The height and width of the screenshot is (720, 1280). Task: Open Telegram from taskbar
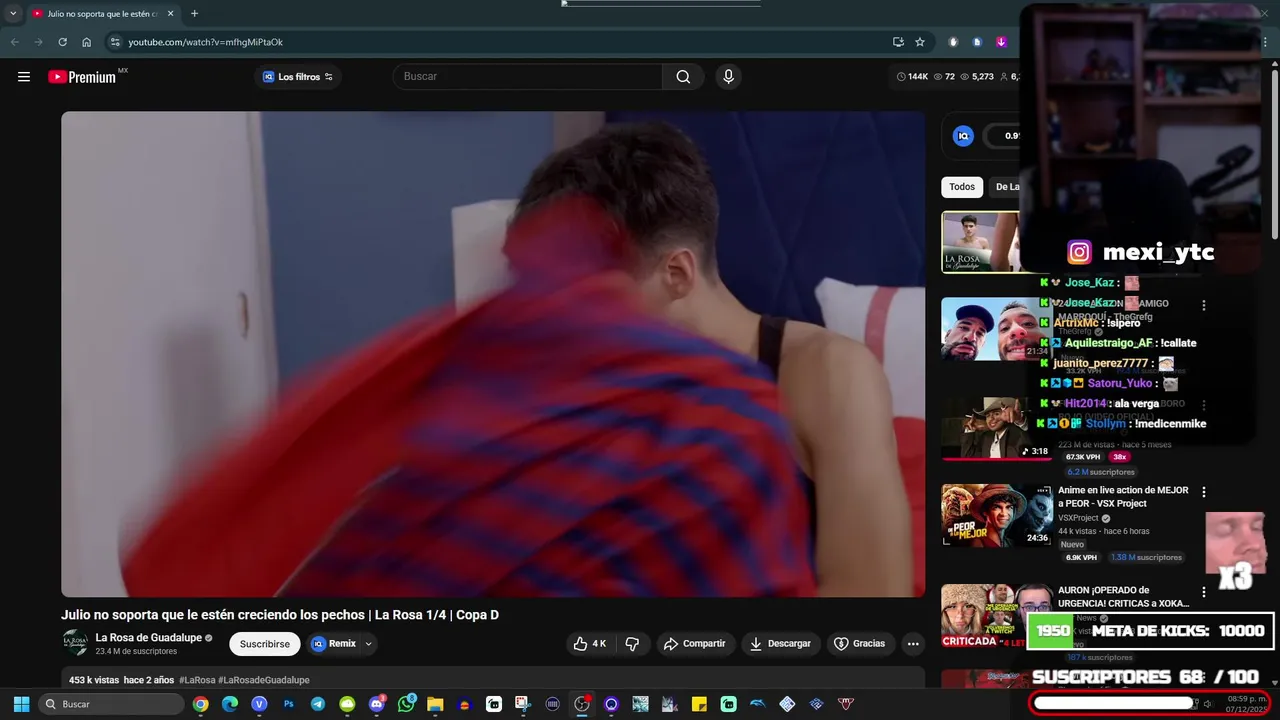(x=318, y=704)
